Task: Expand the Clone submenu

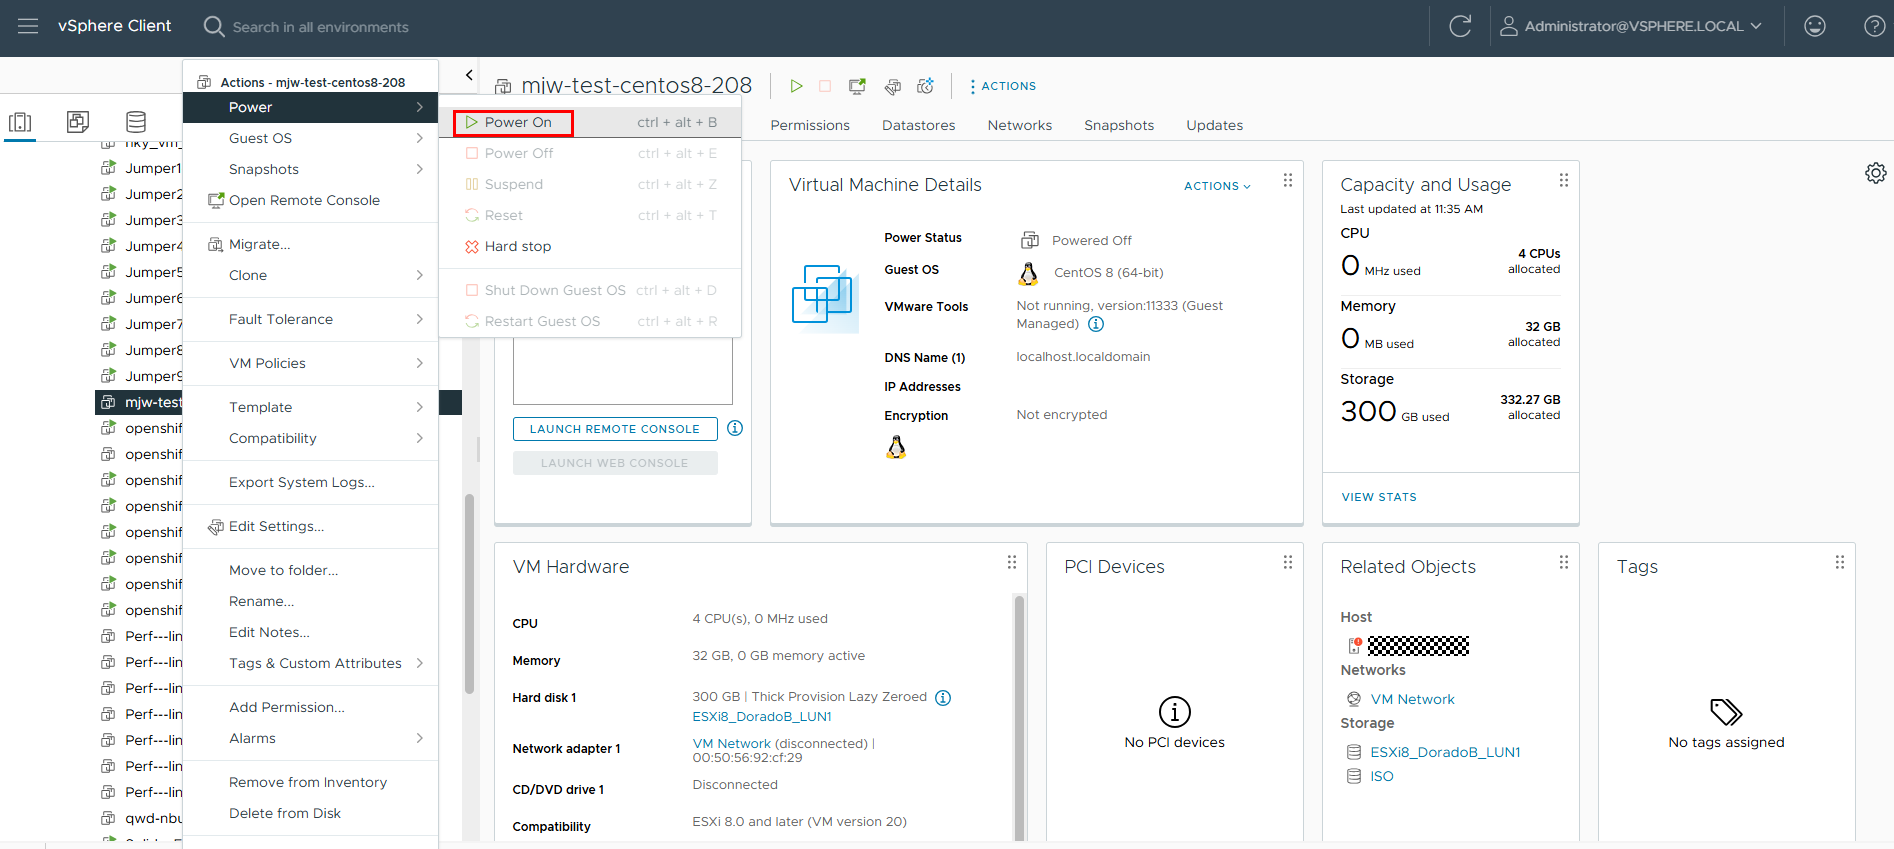Action: tap(310, 275)
